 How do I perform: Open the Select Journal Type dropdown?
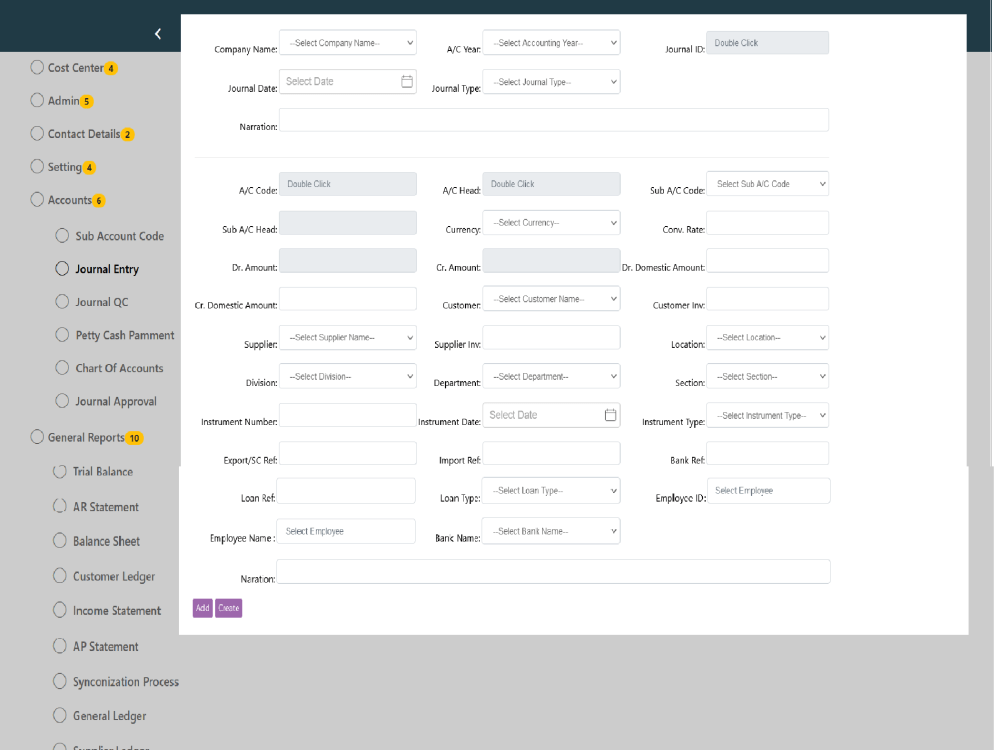[x=551, y=82]
